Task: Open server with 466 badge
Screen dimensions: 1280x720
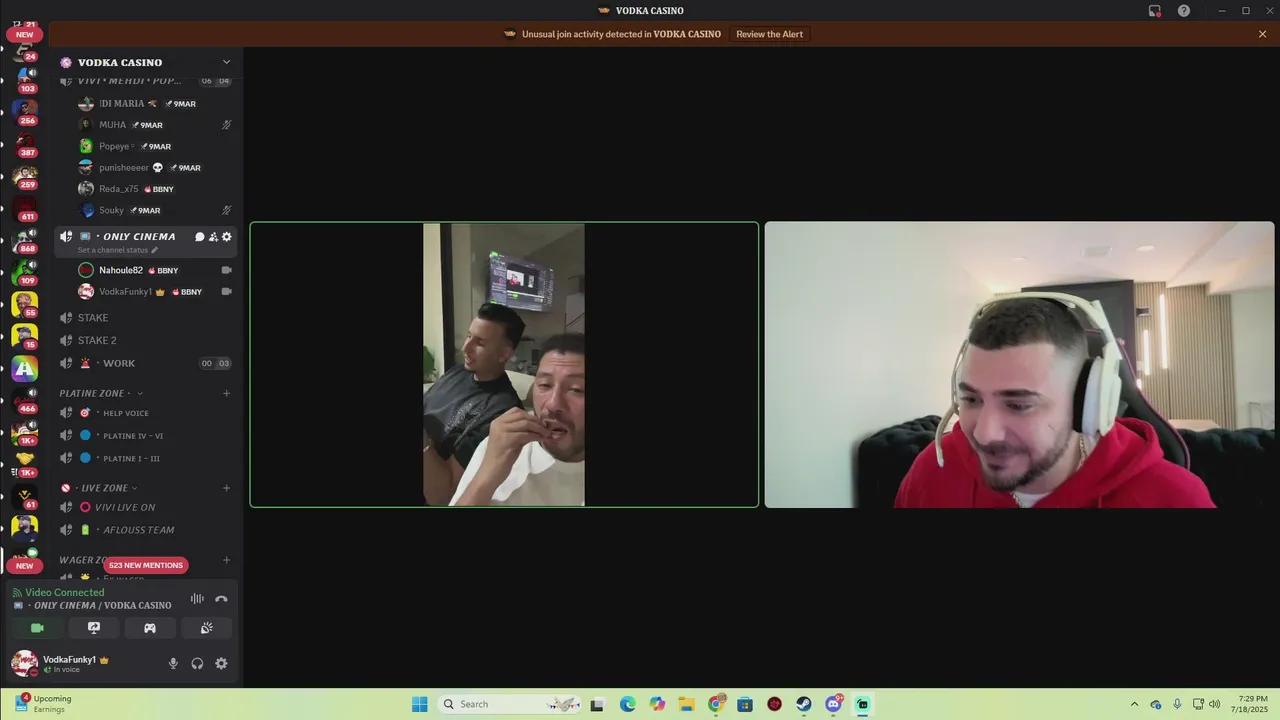Action: 24,400
